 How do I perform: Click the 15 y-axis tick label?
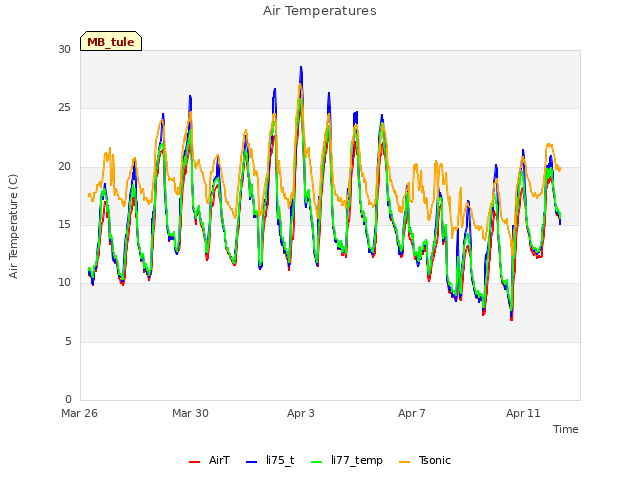(x=64, y=224)
